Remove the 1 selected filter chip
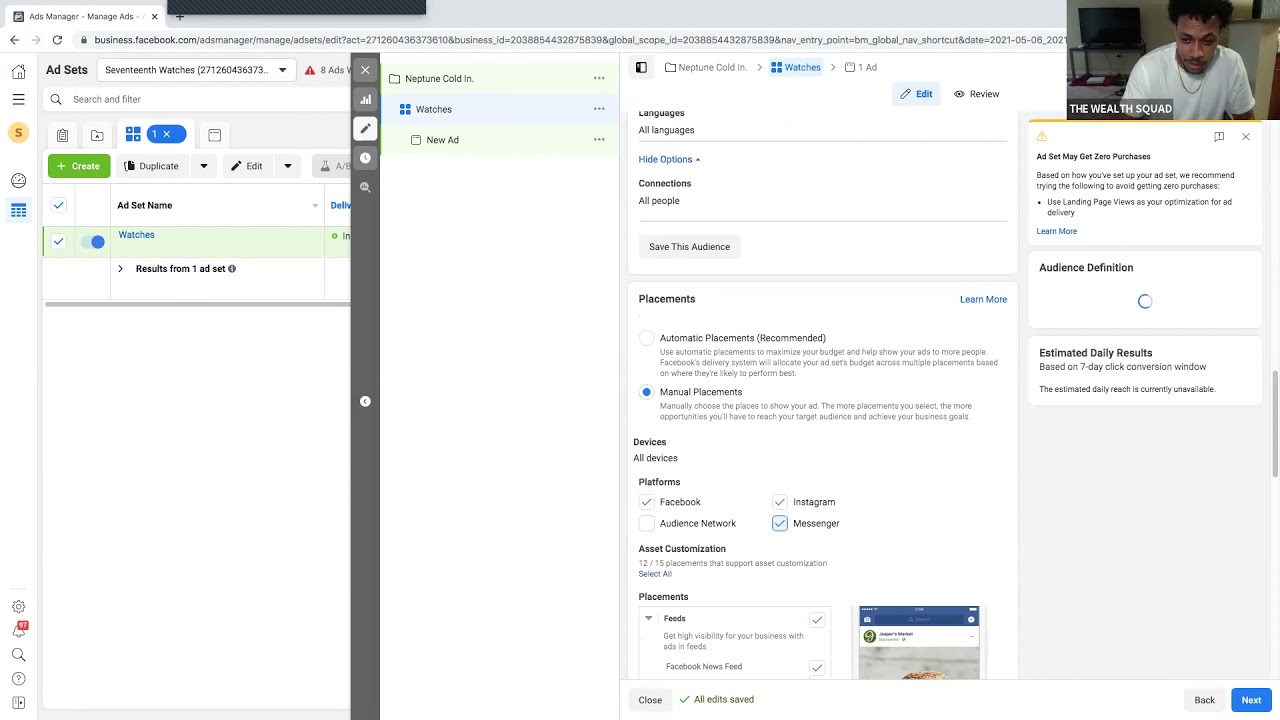This screenshot has height=720, width=1280. [x=167, y=134]
